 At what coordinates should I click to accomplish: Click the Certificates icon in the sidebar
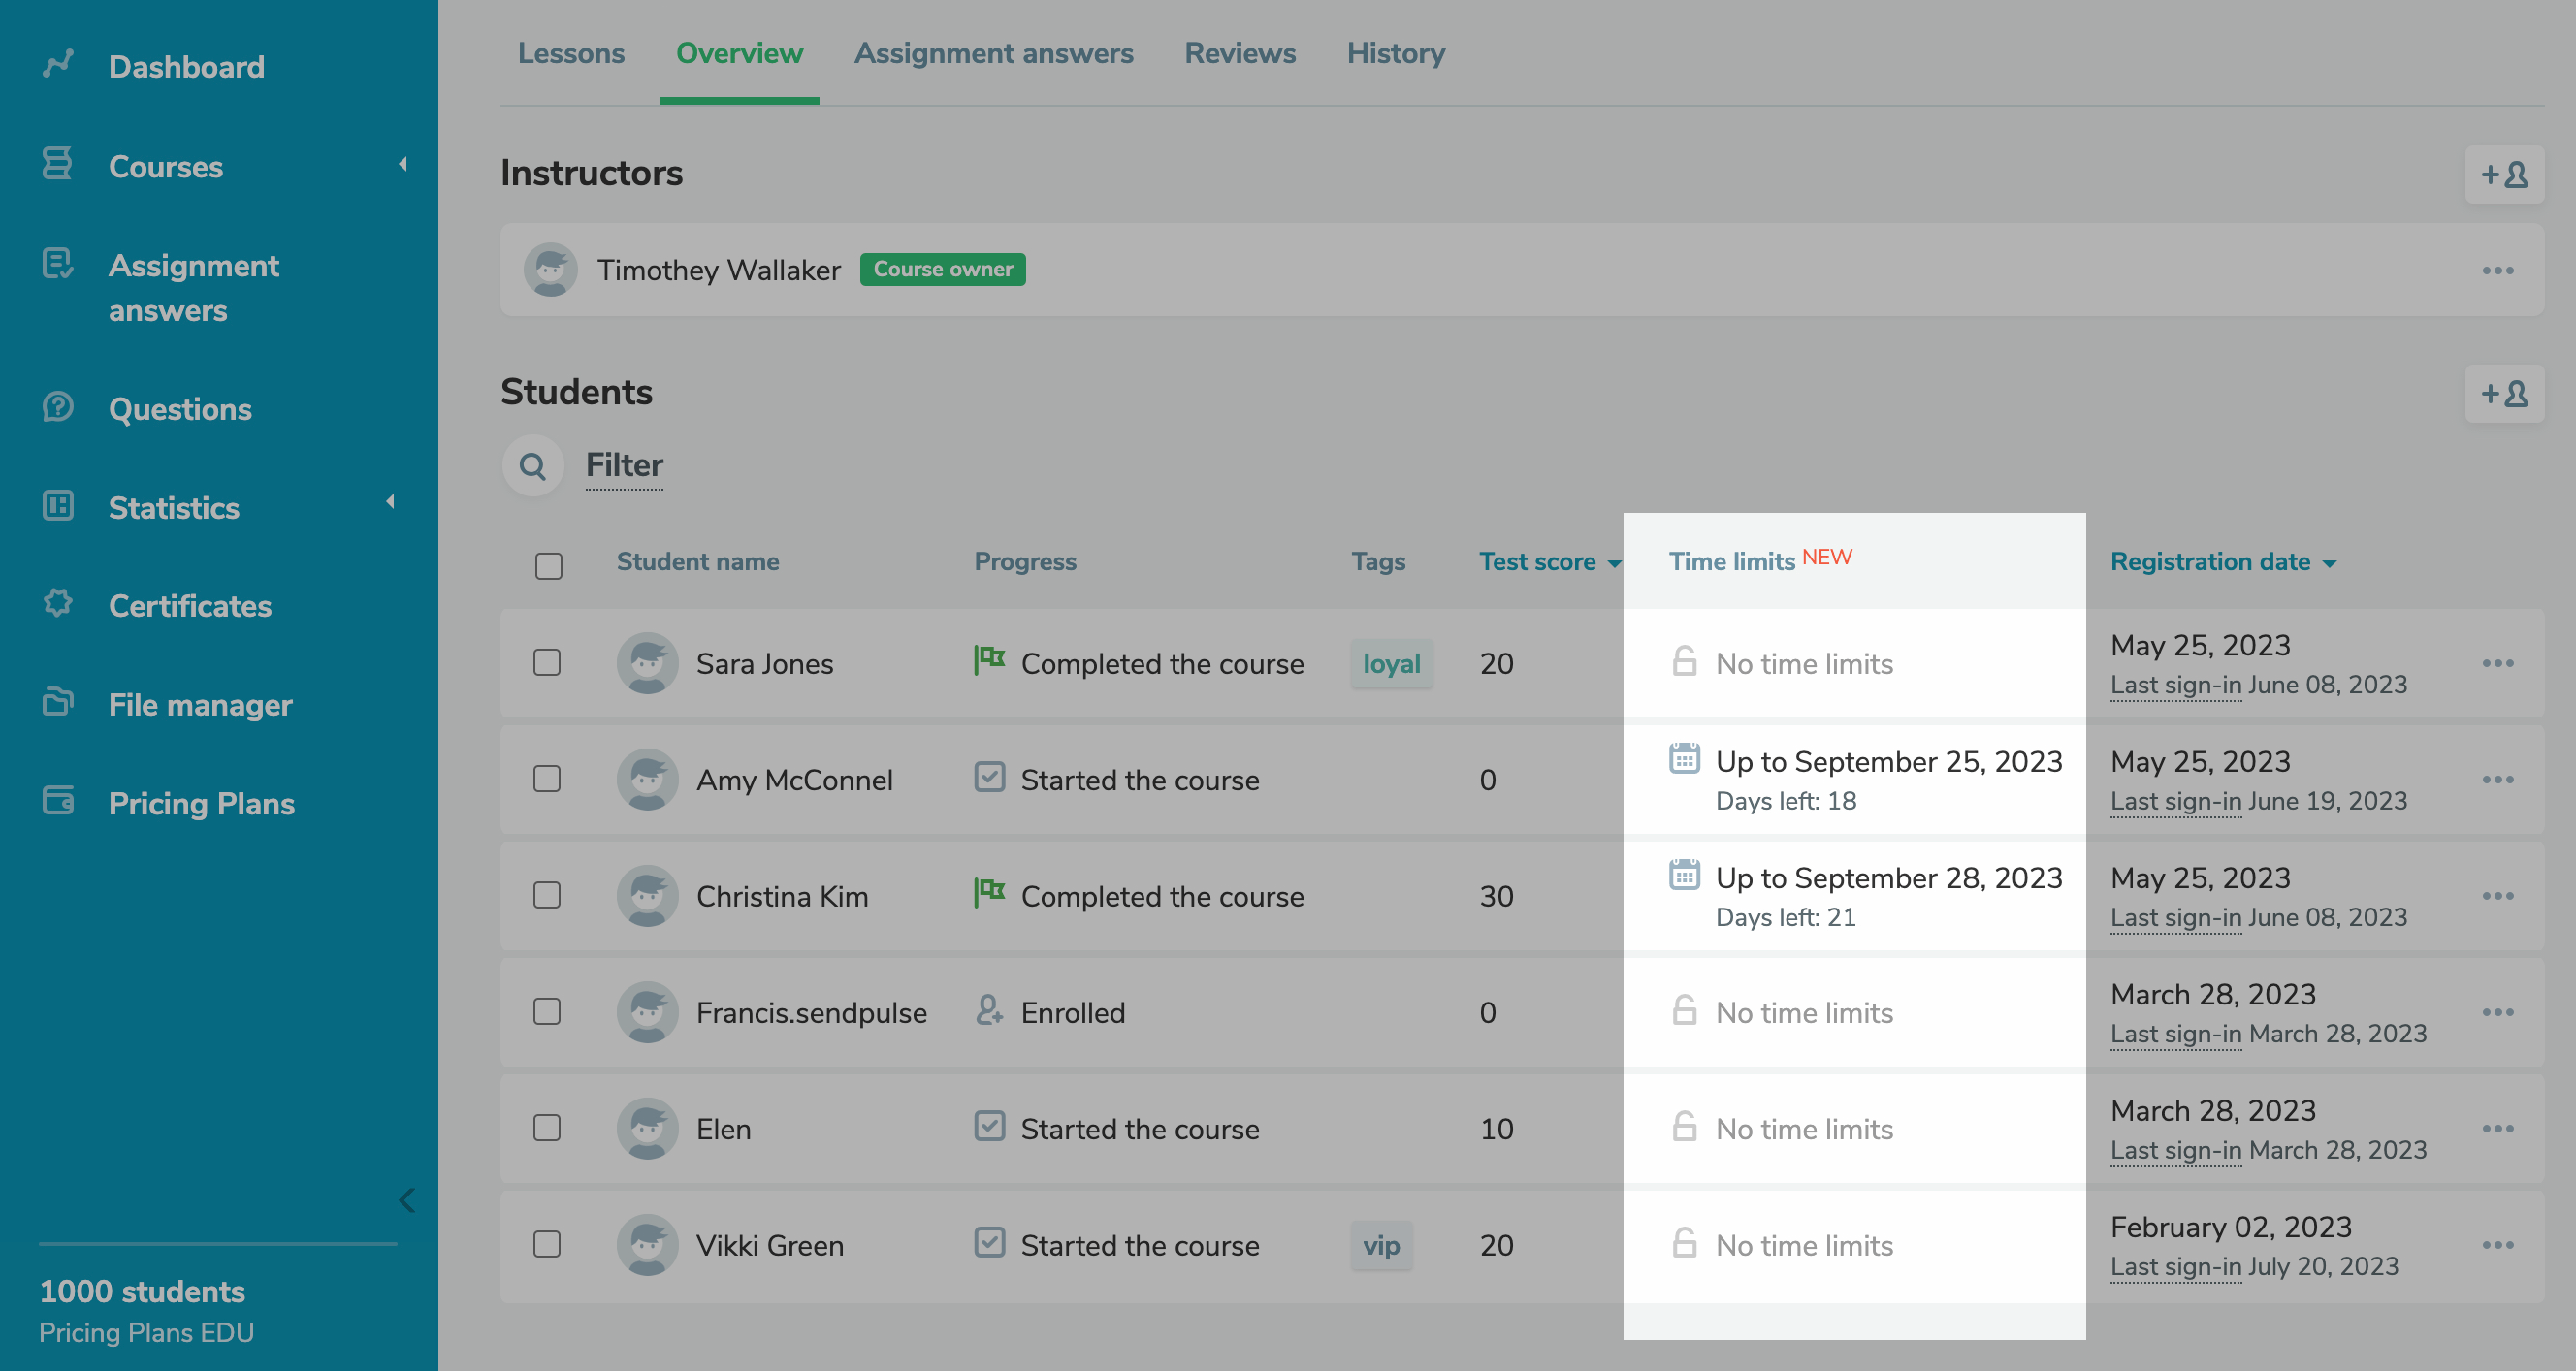(58, 604)
